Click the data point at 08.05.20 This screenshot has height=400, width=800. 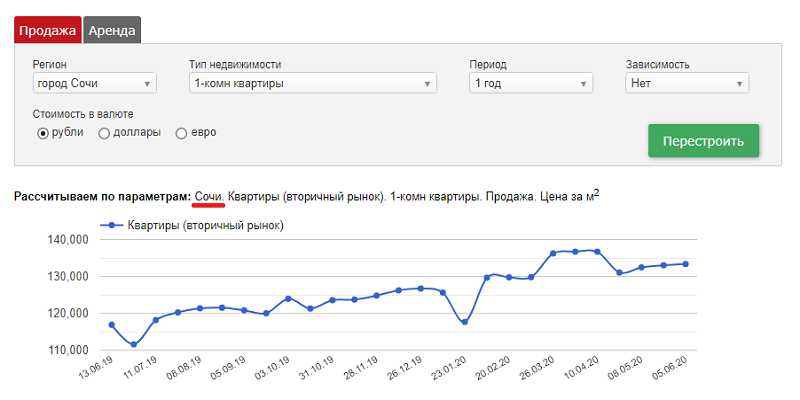tap(641, 267)
